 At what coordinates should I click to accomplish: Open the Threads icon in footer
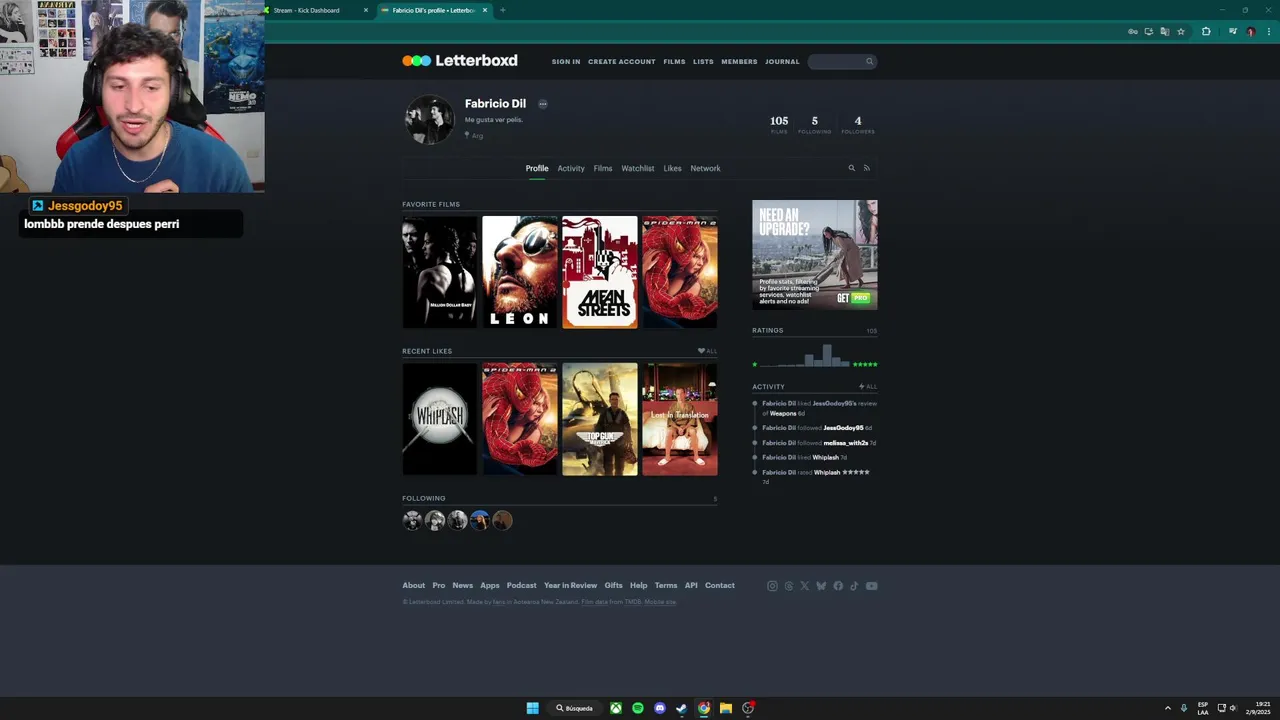pos(788,586)
